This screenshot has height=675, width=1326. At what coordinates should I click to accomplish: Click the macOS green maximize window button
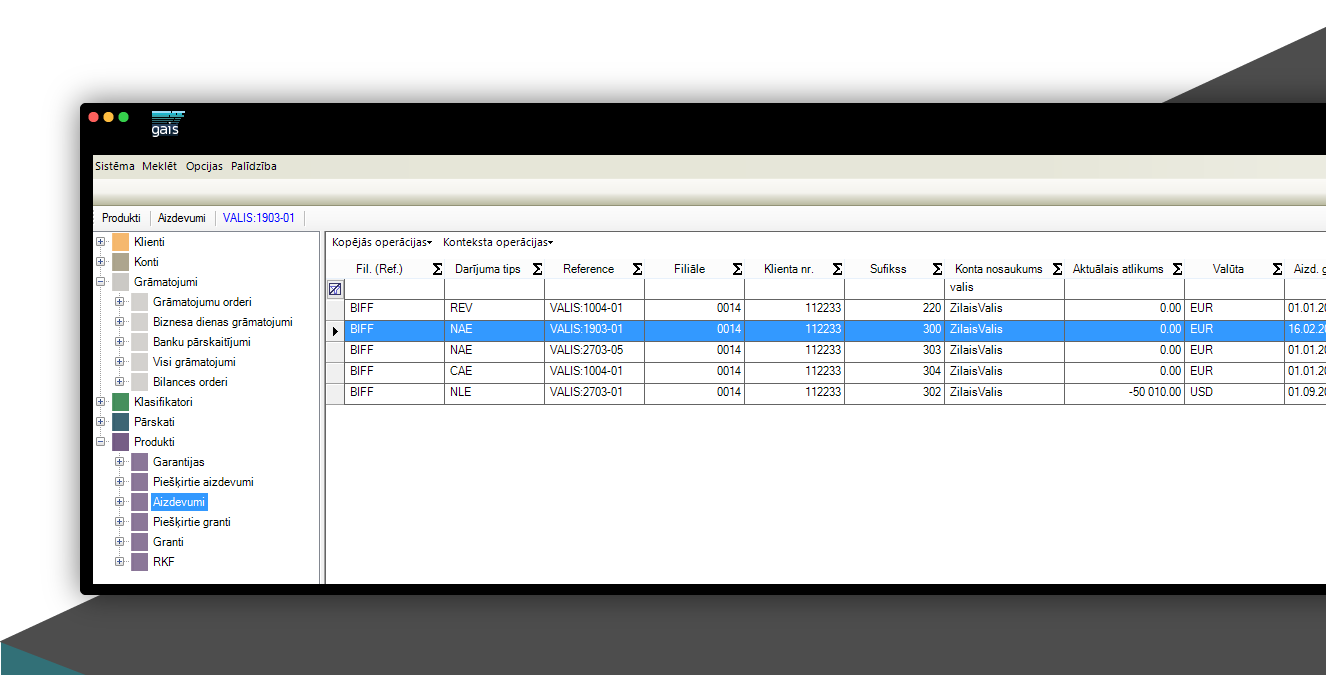[x=124, y=117]
